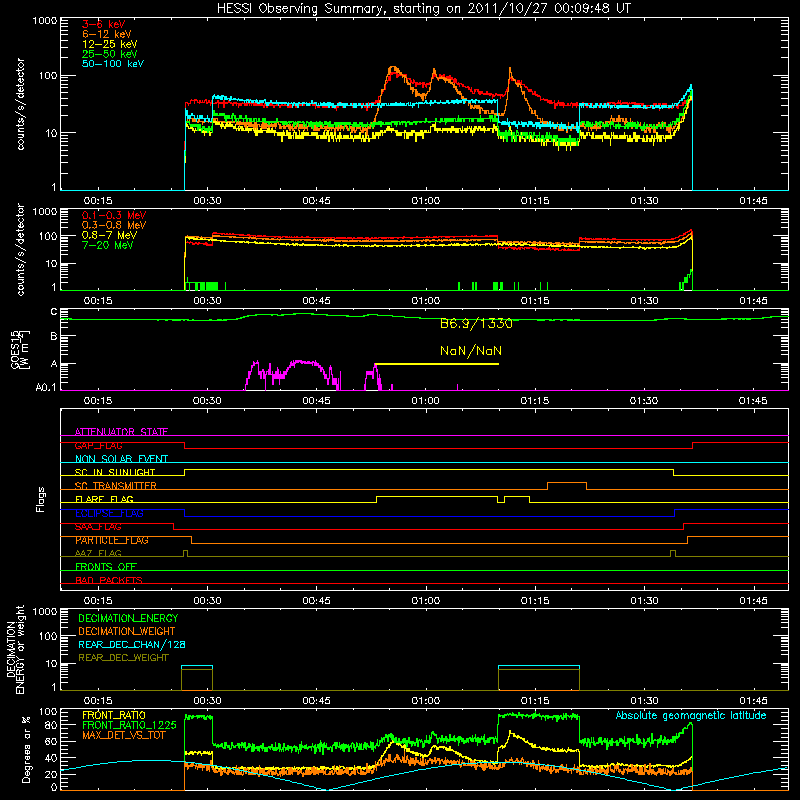Select the cyan 50-100 keV legend label
Viewport: 800px width, 800px height.
click(113, 64)
